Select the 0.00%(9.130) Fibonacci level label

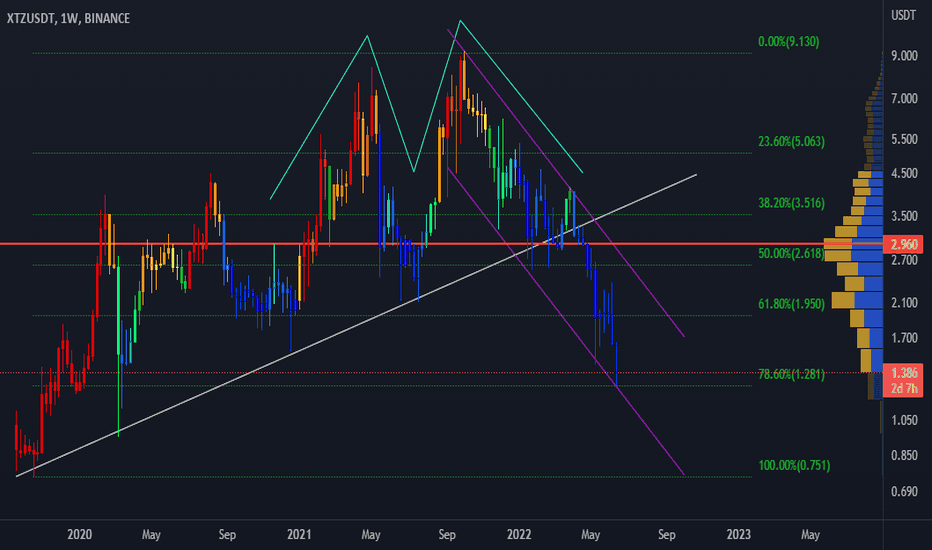[788, 42]
